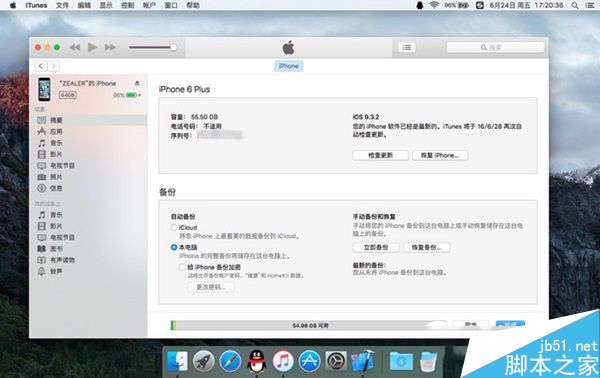Open Safari from the Dock
The image size is (600, 378).
click(230, 360)
